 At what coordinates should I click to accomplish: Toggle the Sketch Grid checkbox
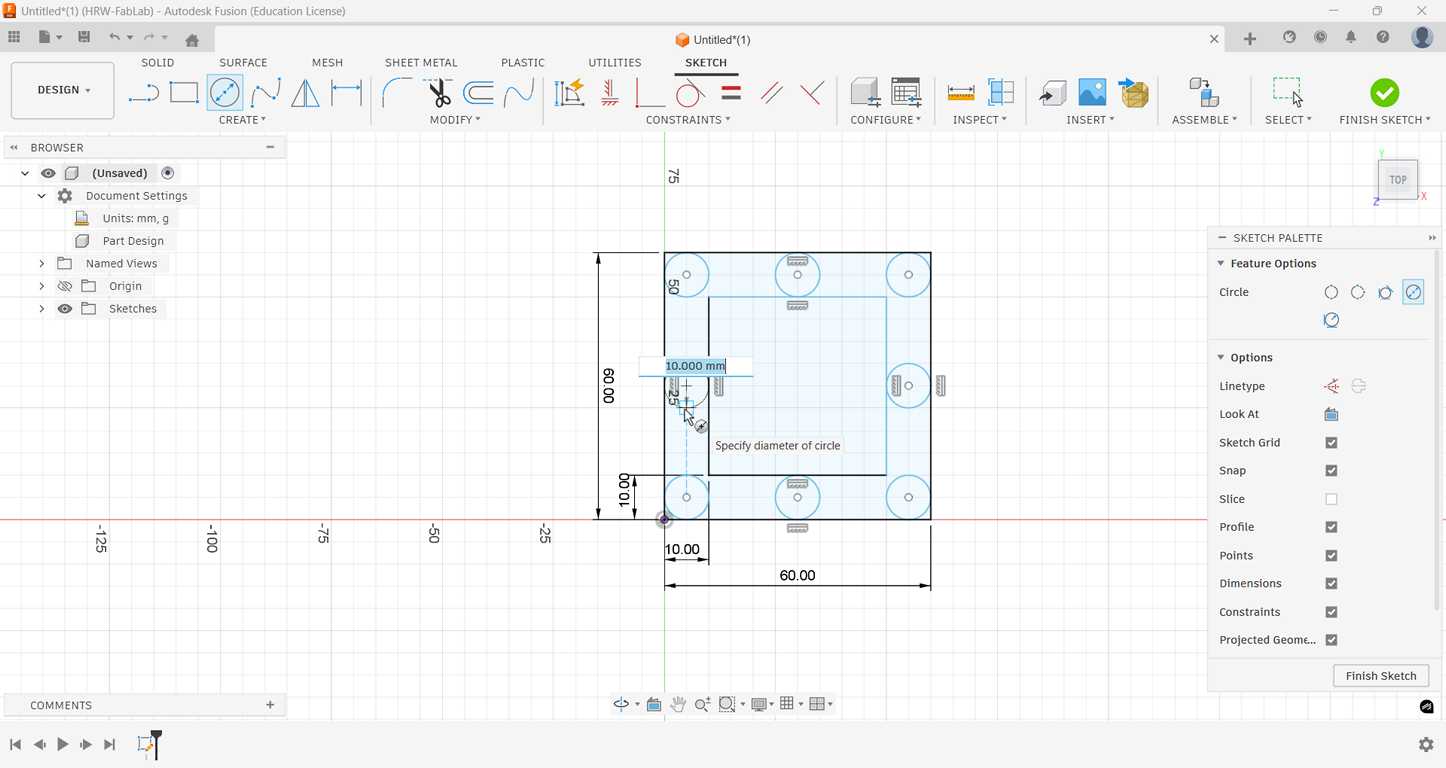1331,442
